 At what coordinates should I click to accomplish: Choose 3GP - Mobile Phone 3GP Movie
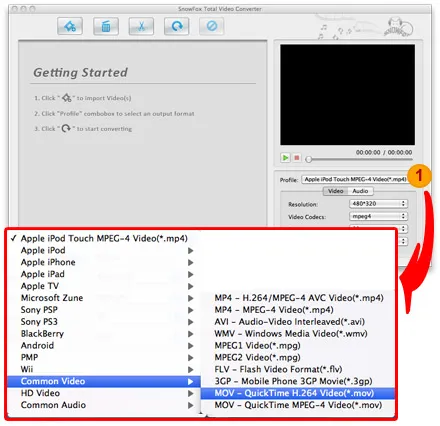(x=298, y=381)
